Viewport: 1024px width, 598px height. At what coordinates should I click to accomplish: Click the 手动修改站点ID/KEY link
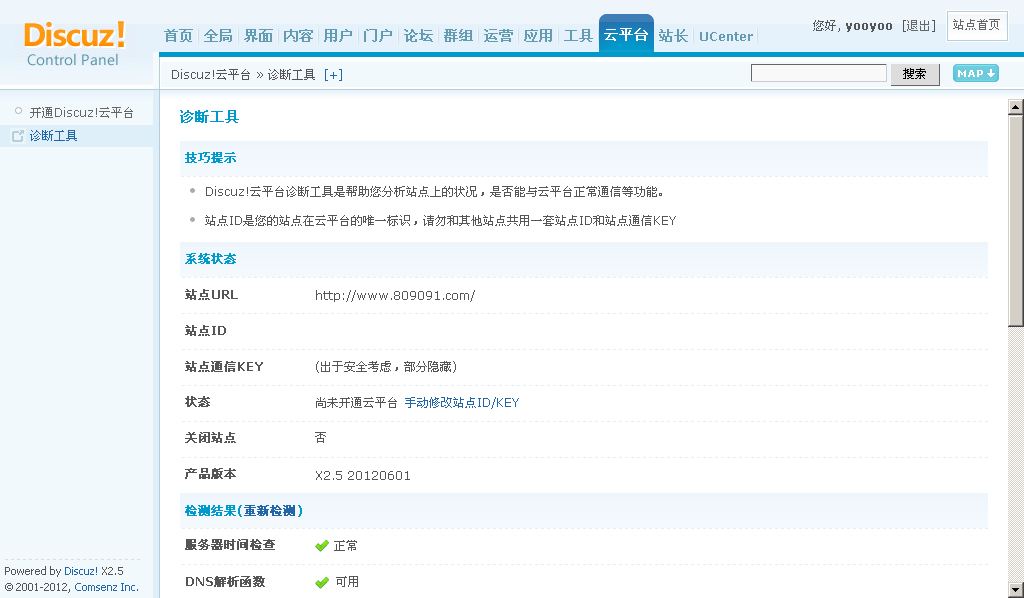[x=462, y=403]
